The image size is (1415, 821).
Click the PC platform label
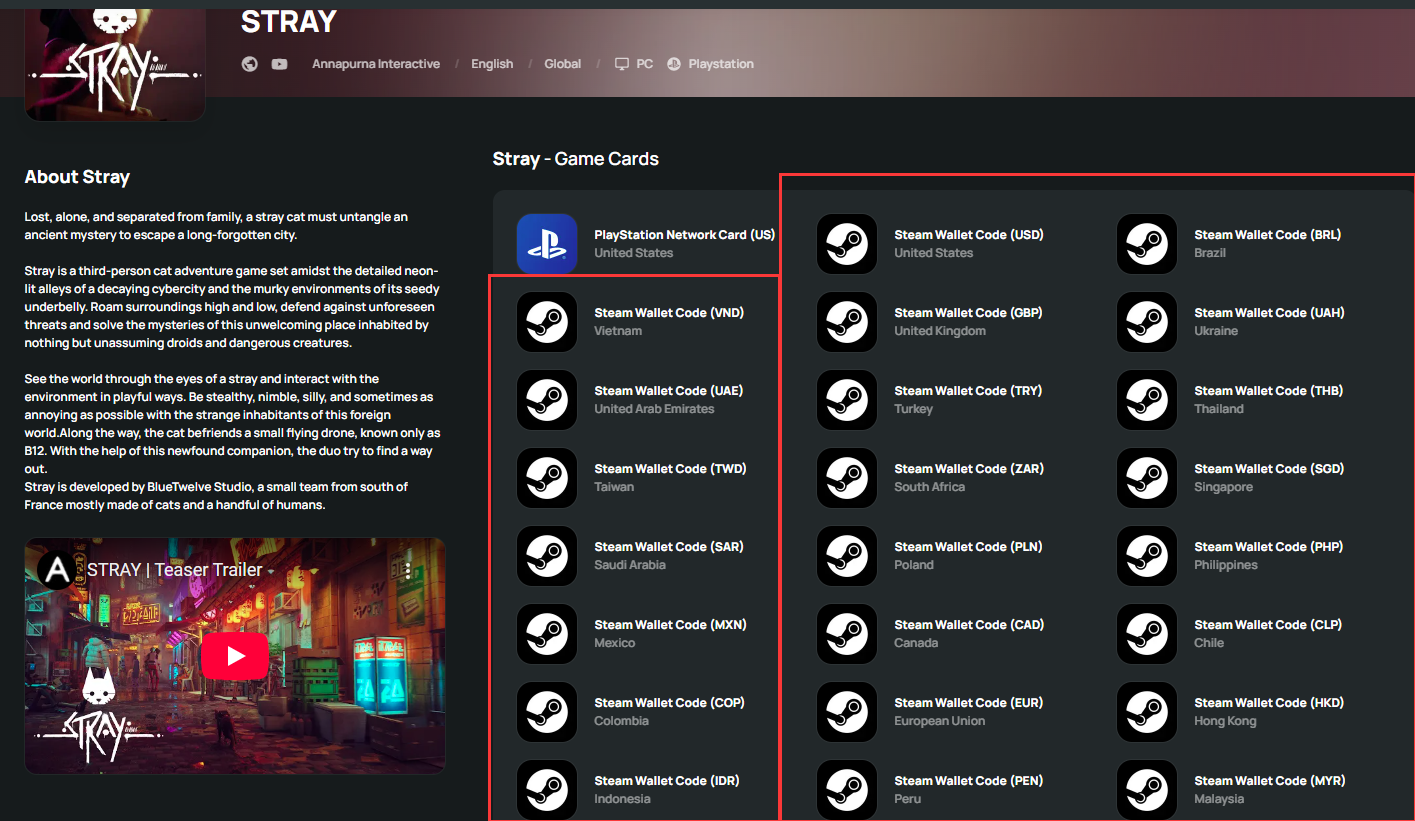[x=645, y=64]
